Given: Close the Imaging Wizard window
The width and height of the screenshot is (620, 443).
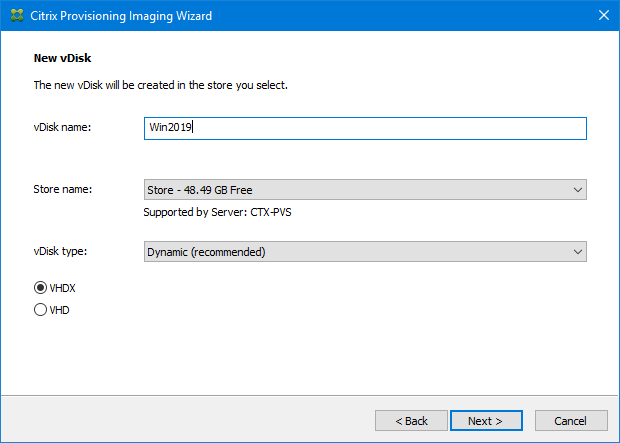Looking at the screenshot, I should 603,15.
